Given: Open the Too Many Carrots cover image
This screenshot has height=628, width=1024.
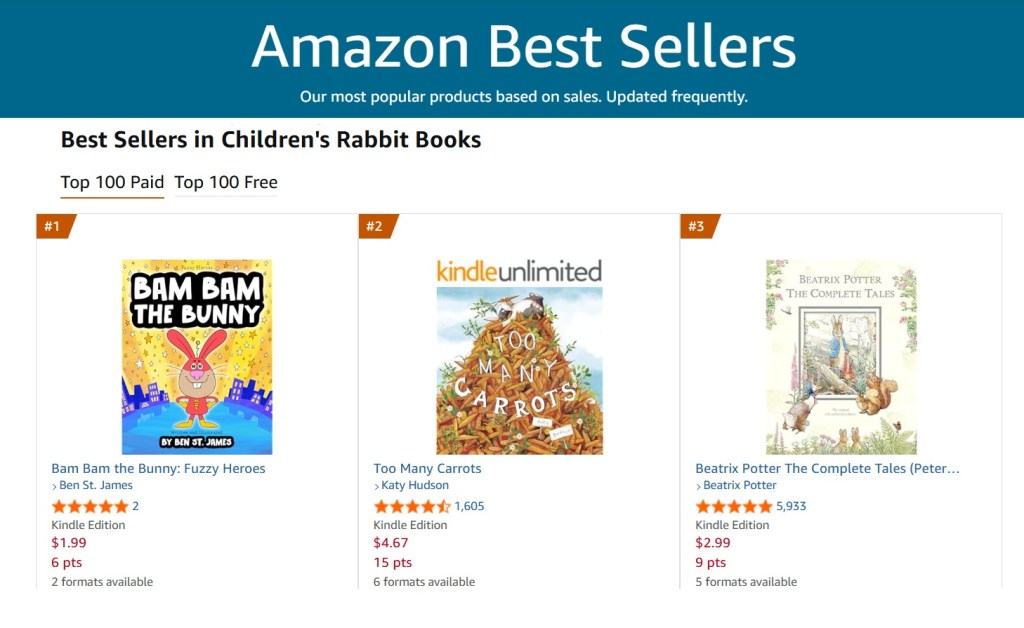Looking at the screenshot, I should [519, 357].
